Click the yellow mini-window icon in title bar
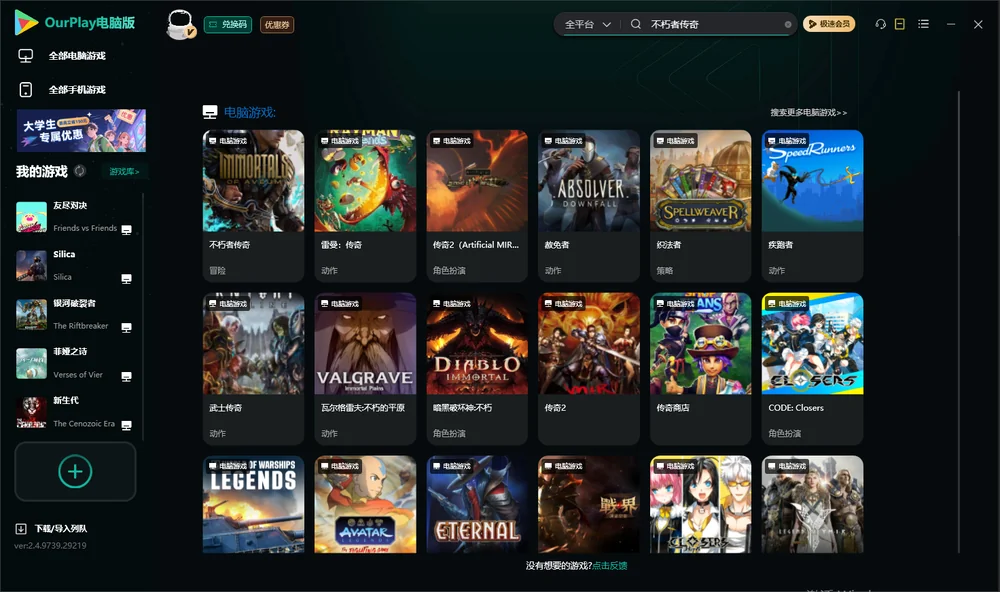 click(x=900, y=24)
